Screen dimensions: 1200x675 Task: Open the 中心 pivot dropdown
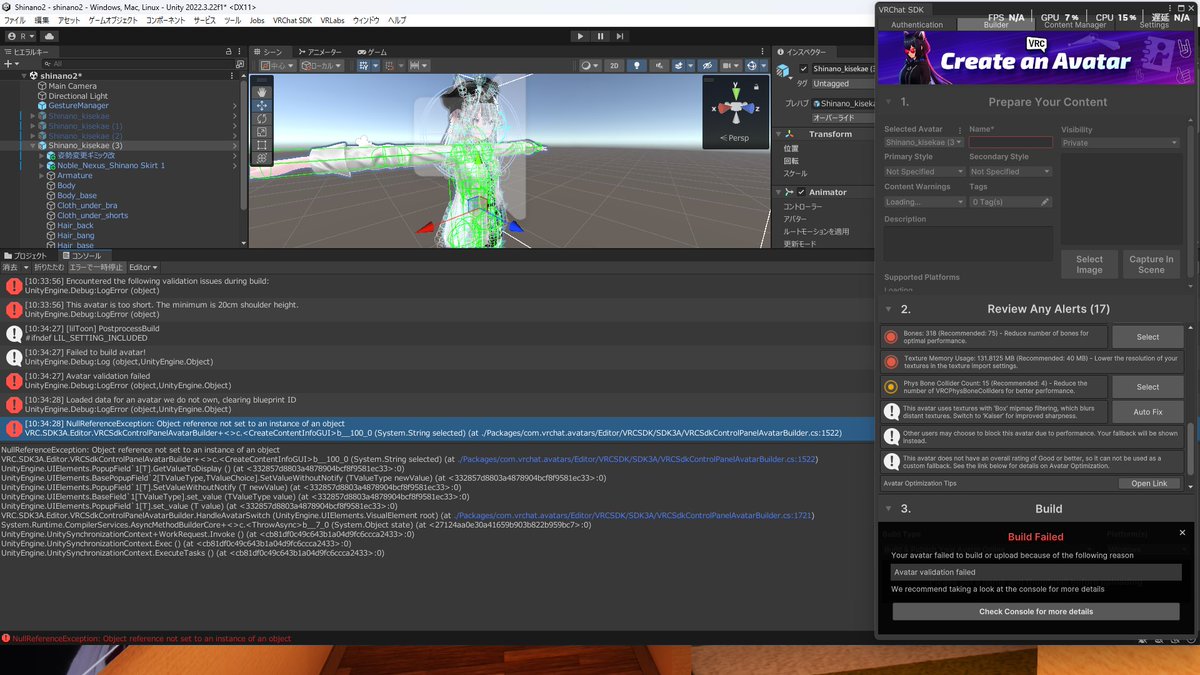point(276,66)
